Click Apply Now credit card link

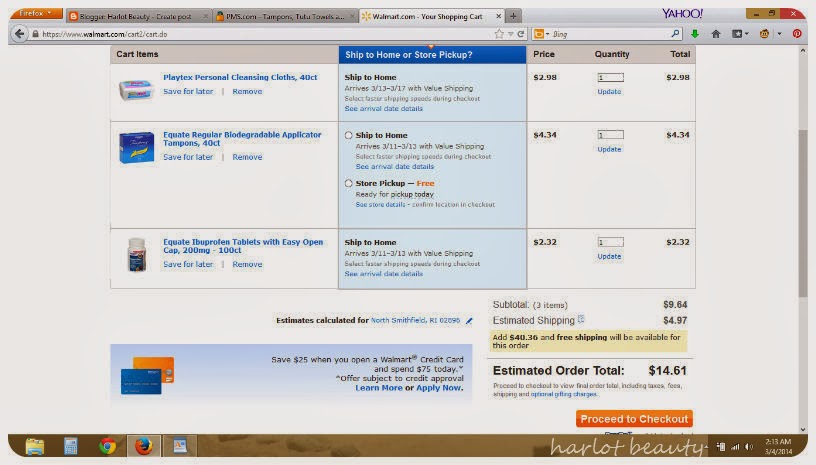[439, 388]
